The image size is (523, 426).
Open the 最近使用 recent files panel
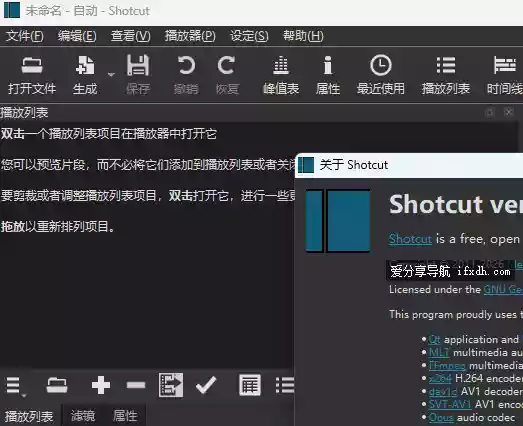(x=381, y=75)
